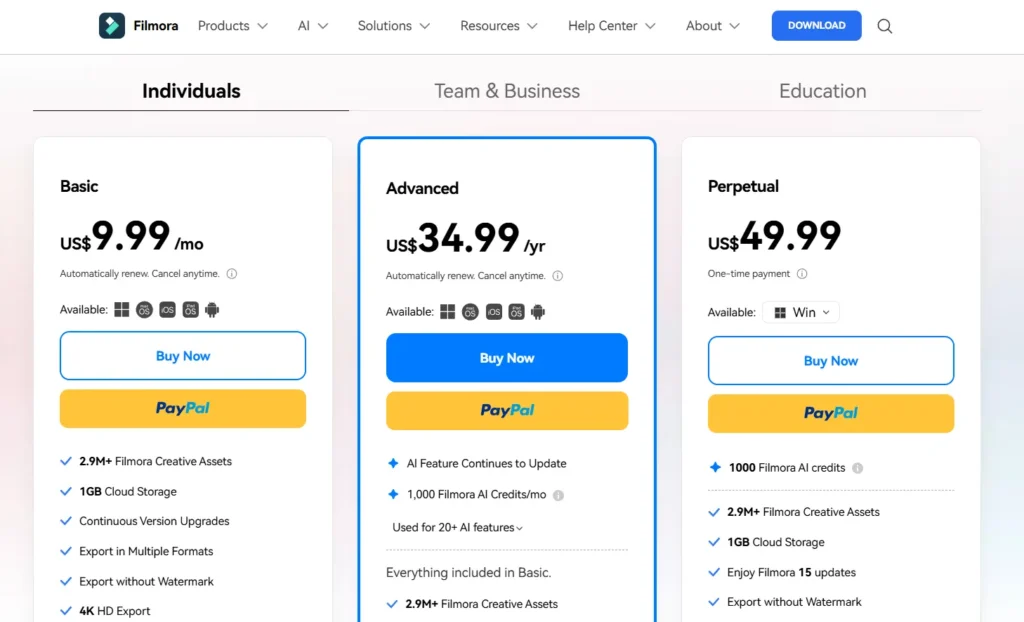Click the iPadOS icon in the Advanced plan
Viewport: 1024px width, 622px height.
pyautogui.click(x=516, y=312)
